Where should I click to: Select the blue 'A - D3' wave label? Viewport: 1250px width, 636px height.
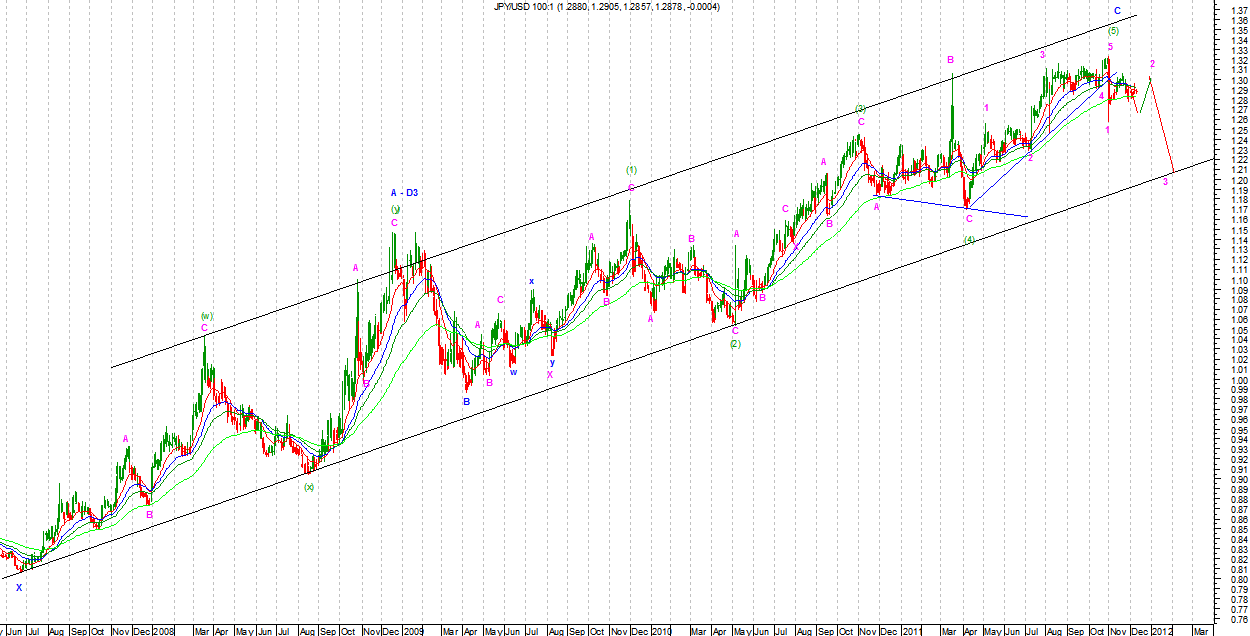coord(404,192)
